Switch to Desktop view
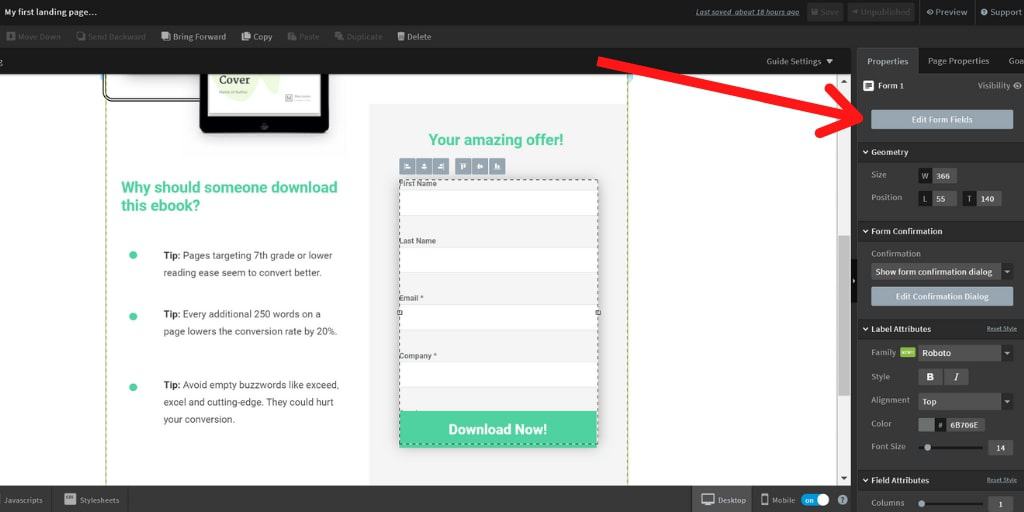This screenshot has height=512, width=1024. (x=723, y=500)
